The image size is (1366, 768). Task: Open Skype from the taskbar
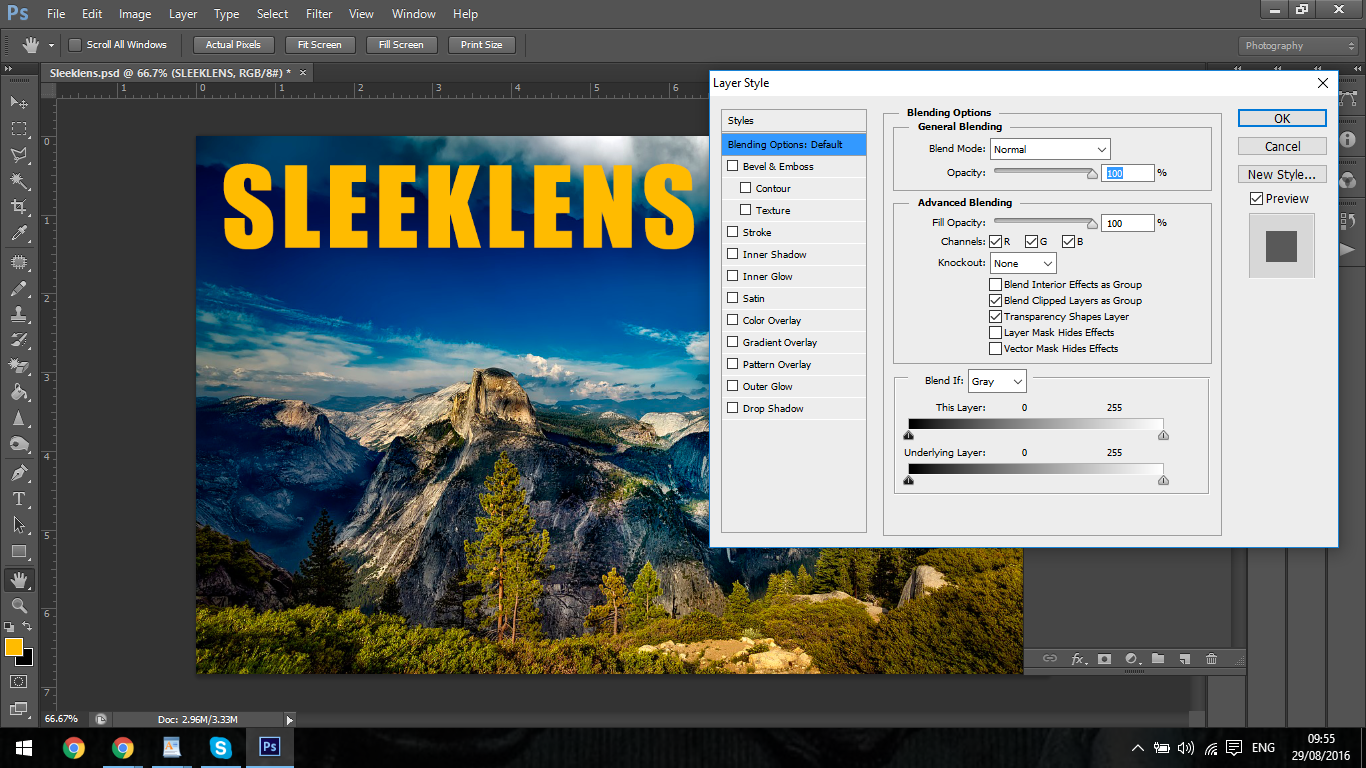click(x=220, y=747)
